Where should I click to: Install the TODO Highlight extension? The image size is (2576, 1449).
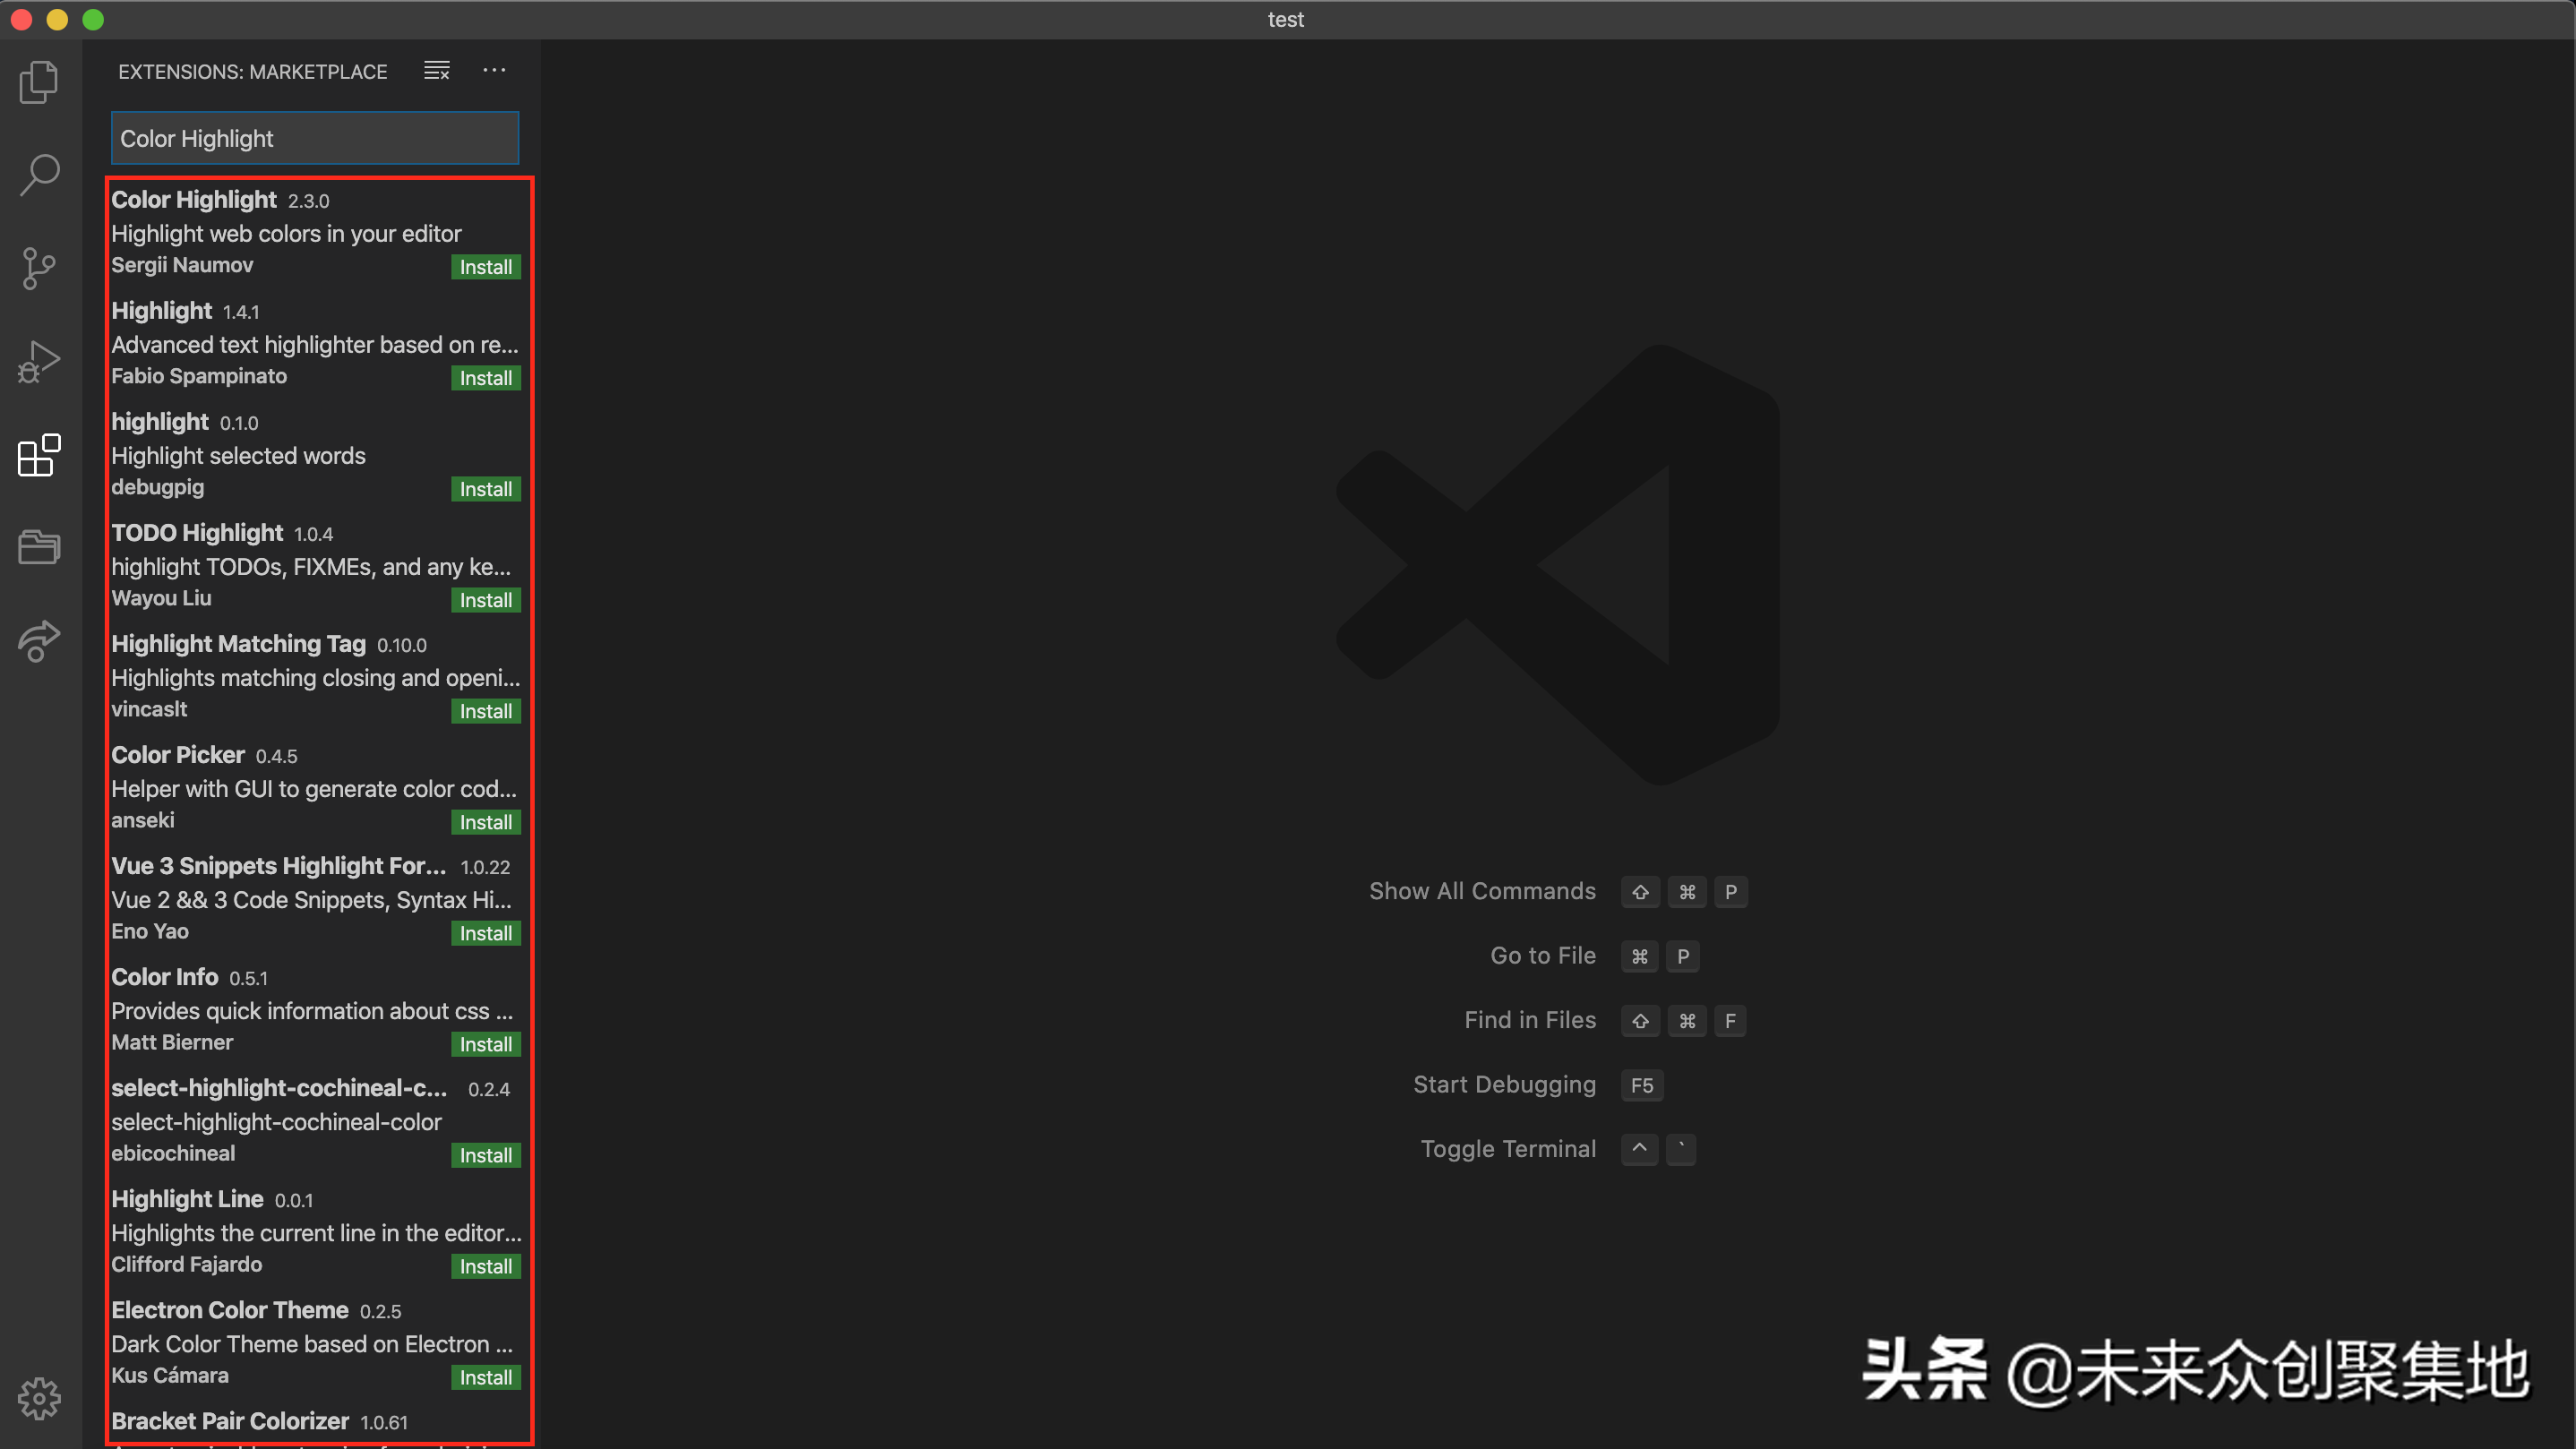(x=485, y=600)
